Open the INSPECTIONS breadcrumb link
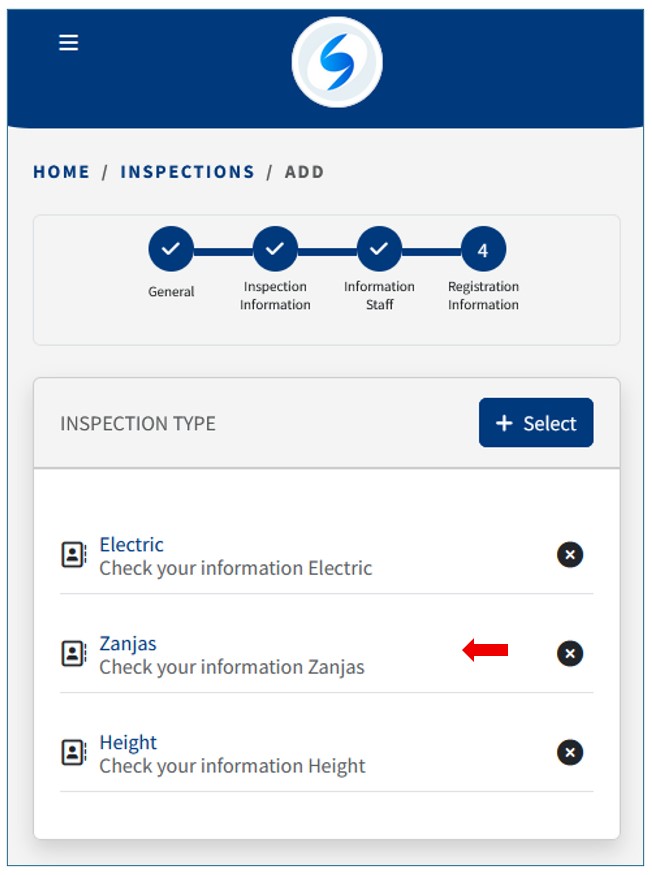Image resolution: width=652 pixels, height=875 pixels. coord(187,172)
